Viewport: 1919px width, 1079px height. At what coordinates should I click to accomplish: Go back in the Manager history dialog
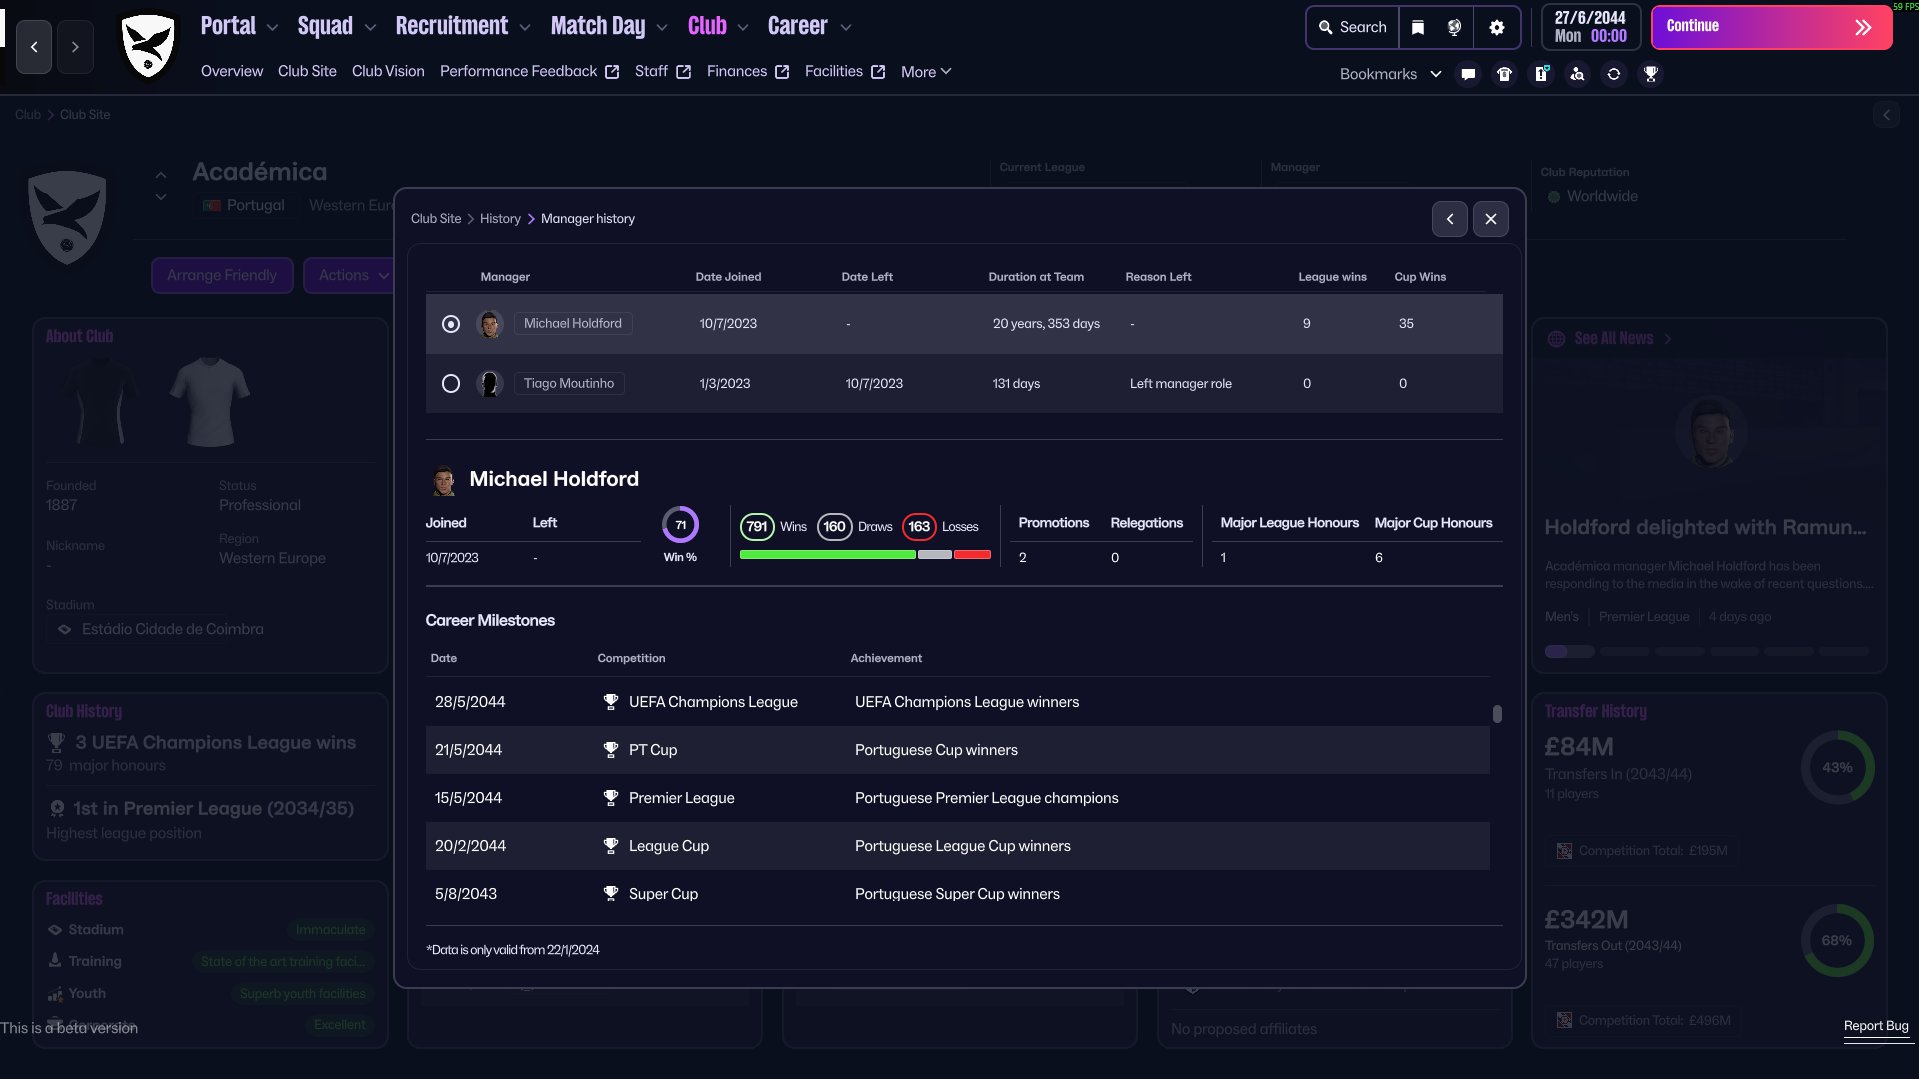(x=1450, y=219)
